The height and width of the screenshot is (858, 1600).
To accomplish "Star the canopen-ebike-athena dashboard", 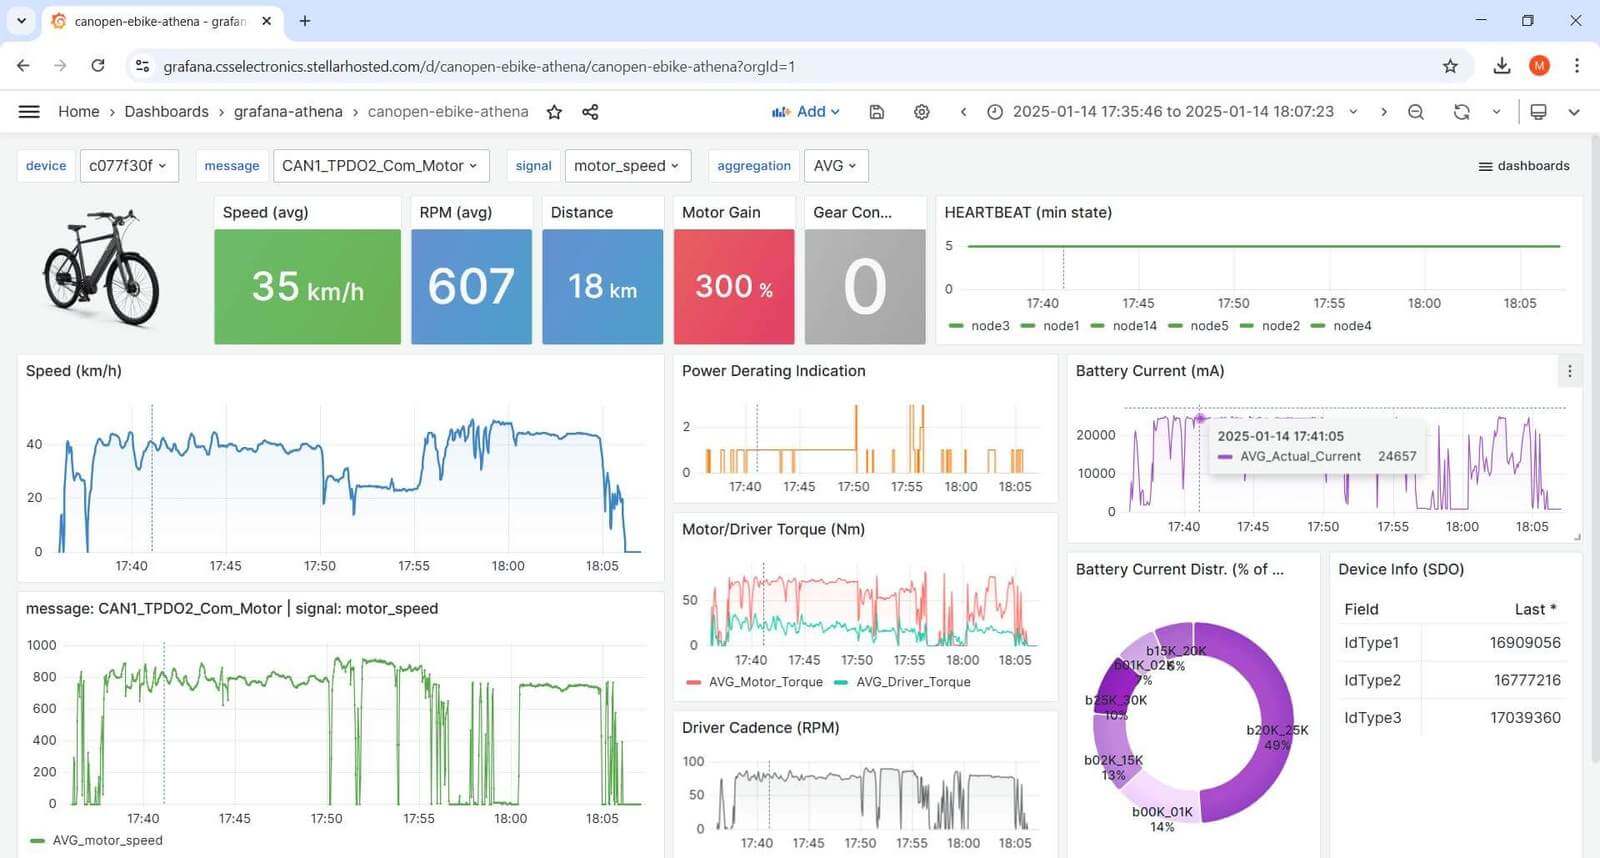I will pyautogui.click(x=554, y=112).
